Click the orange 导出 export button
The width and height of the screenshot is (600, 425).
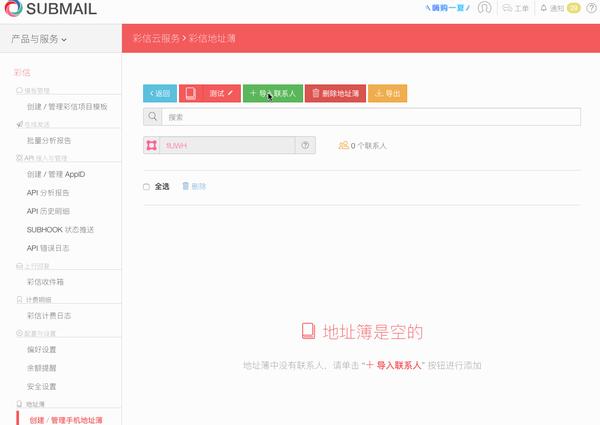(387, 93)
